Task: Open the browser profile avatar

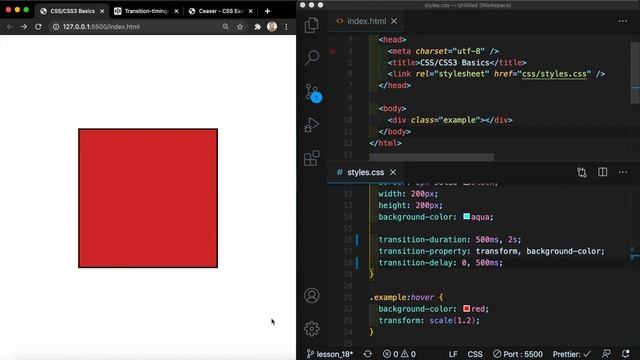Action: 272,27
